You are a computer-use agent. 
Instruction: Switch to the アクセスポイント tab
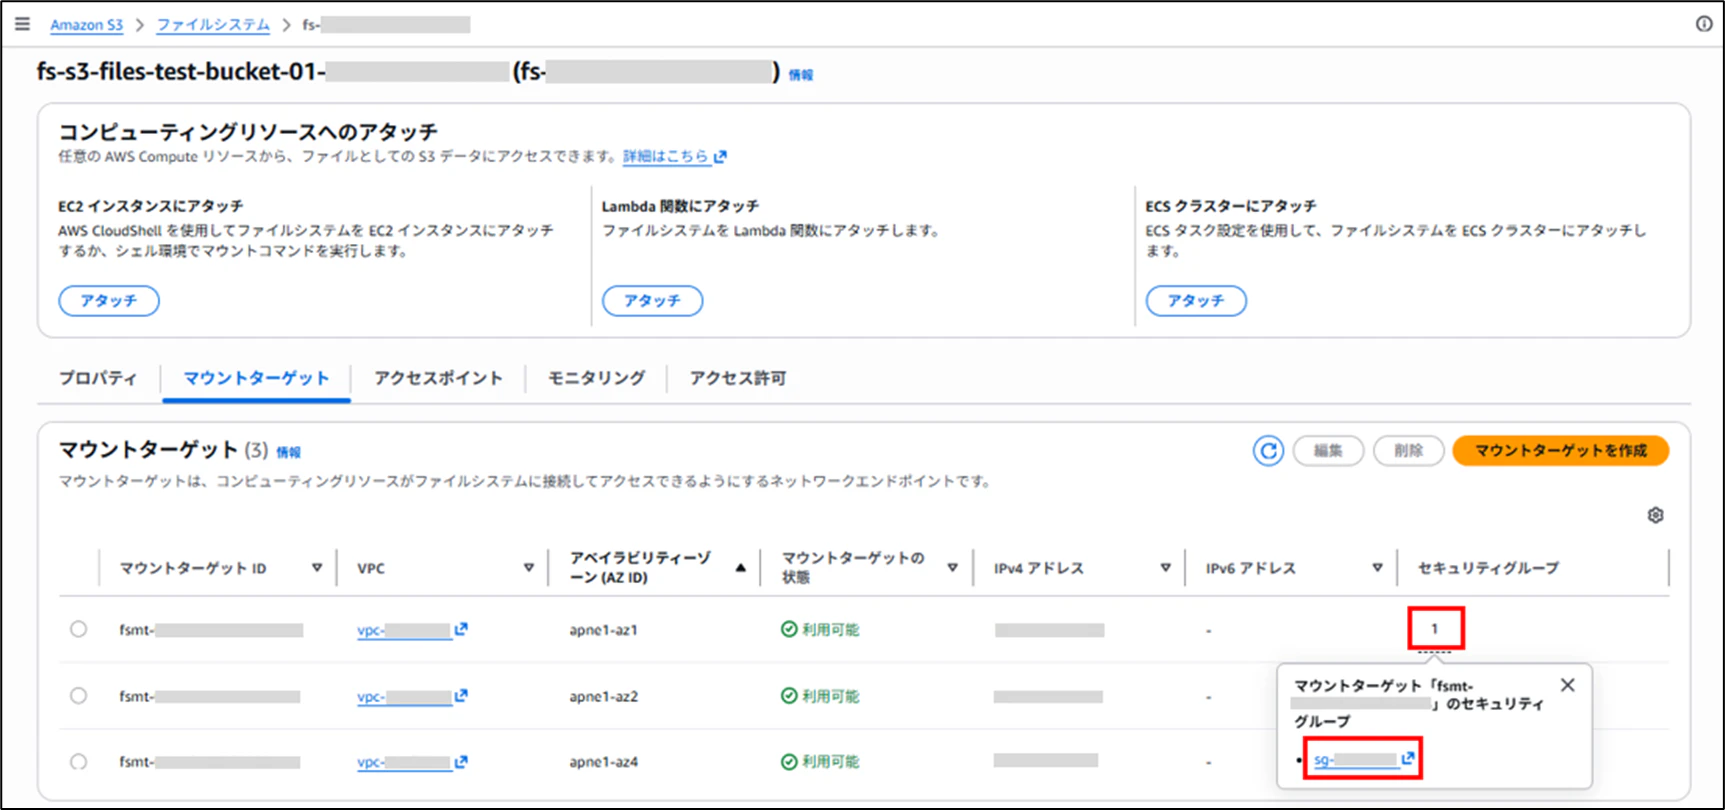tap(438, 378)
